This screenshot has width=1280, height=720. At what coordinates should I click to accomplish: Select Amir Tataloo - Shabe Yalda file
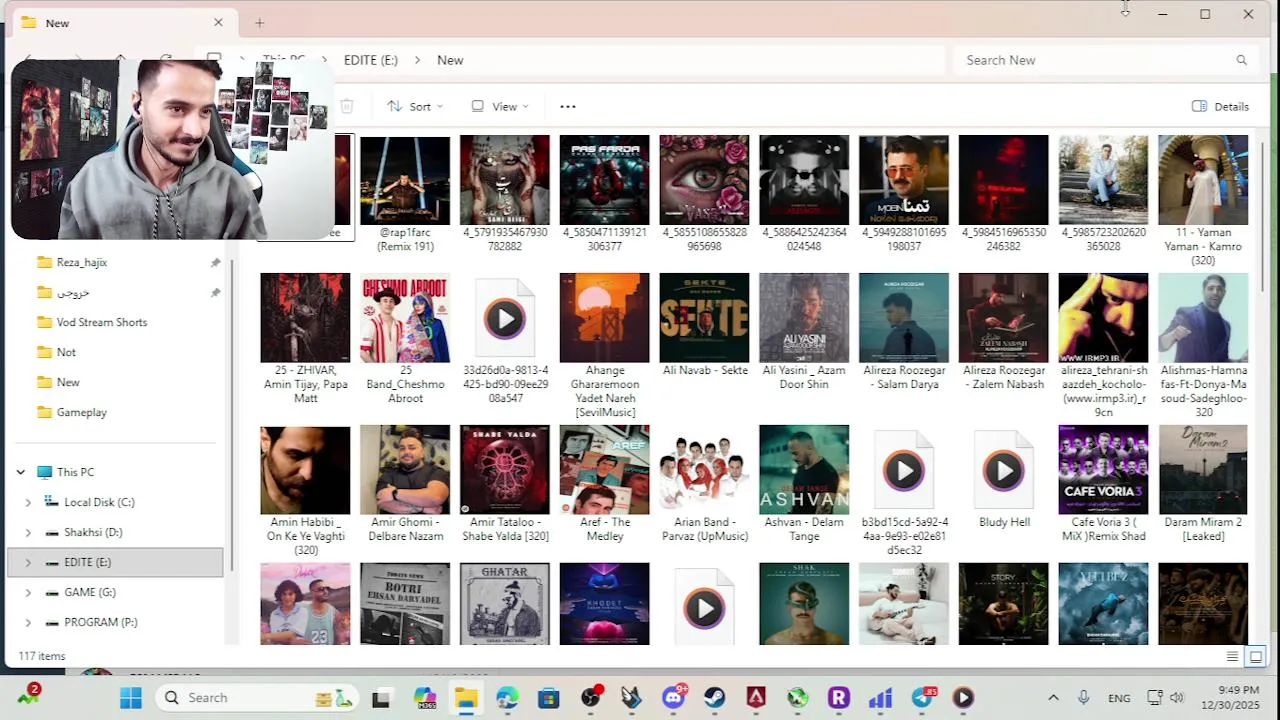505,484
